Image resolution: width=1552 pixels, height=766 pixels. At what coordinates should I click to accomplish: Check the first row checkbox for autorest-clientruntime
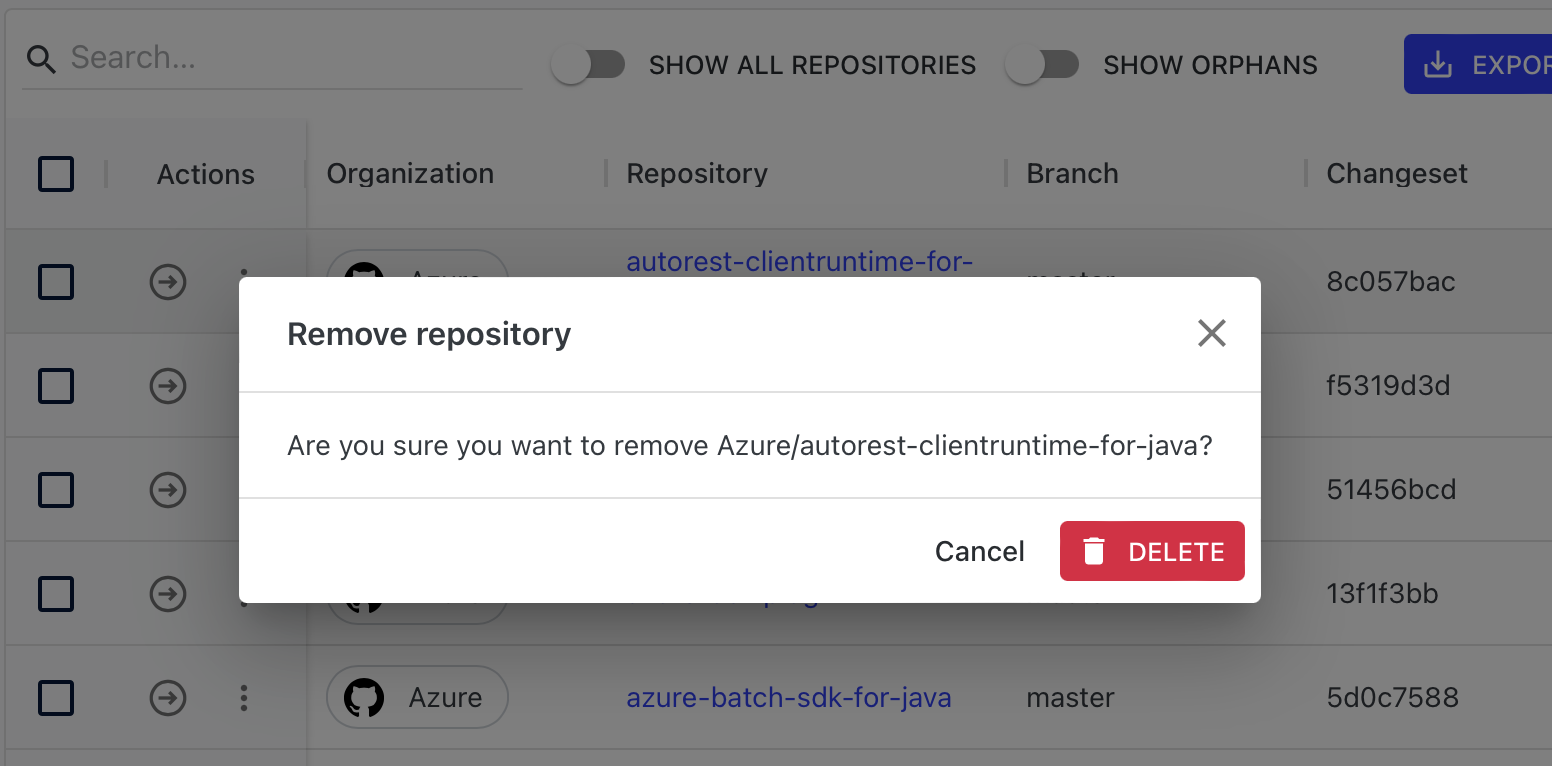pyautogui.click(x=56, y=282)
